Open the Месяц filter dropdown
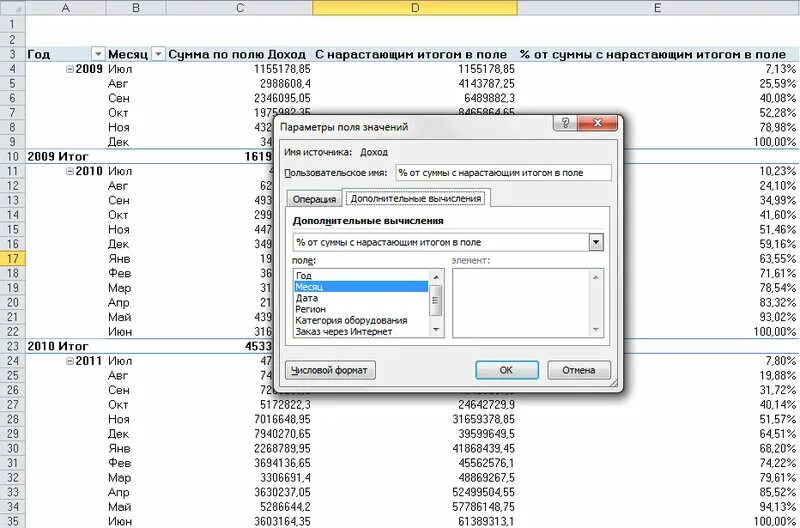The image size is (800, 528). coord(159,54)
